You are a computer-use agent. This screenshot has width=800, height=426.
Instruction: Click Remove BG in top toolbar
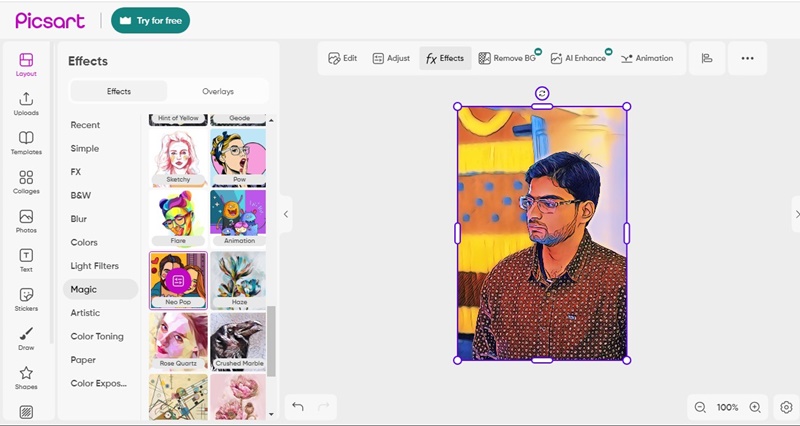[508, 58]
